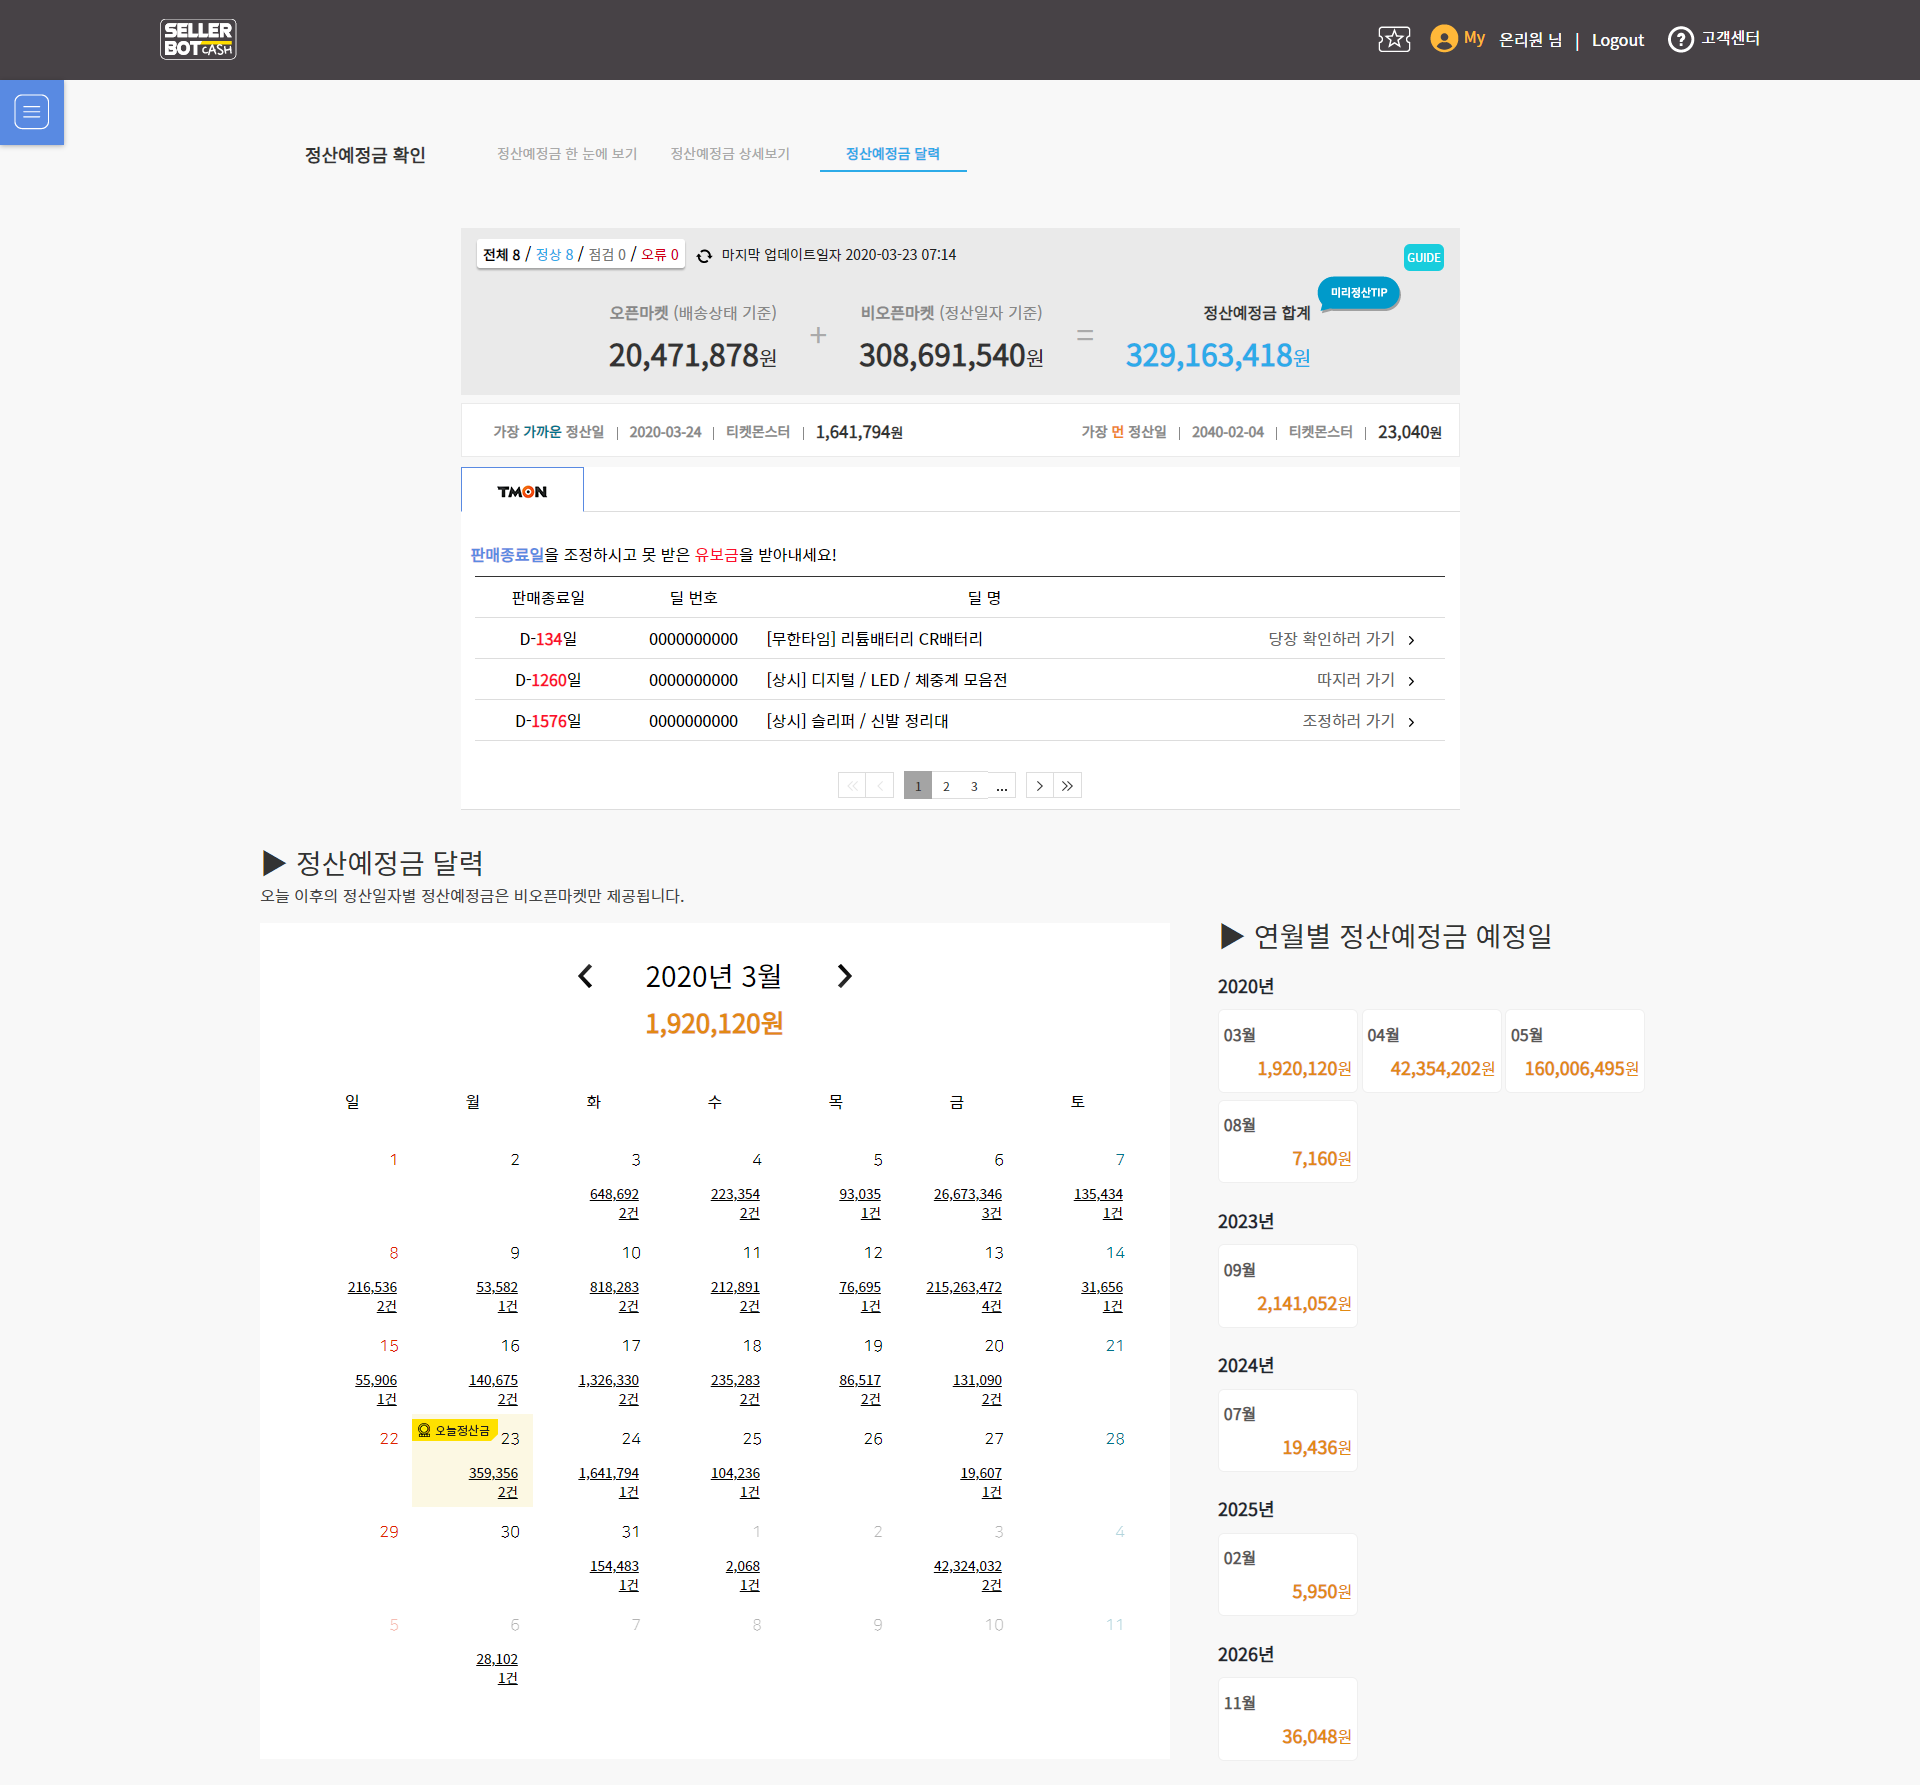Open the My profile avatar icon

[x=1443, y=39]
